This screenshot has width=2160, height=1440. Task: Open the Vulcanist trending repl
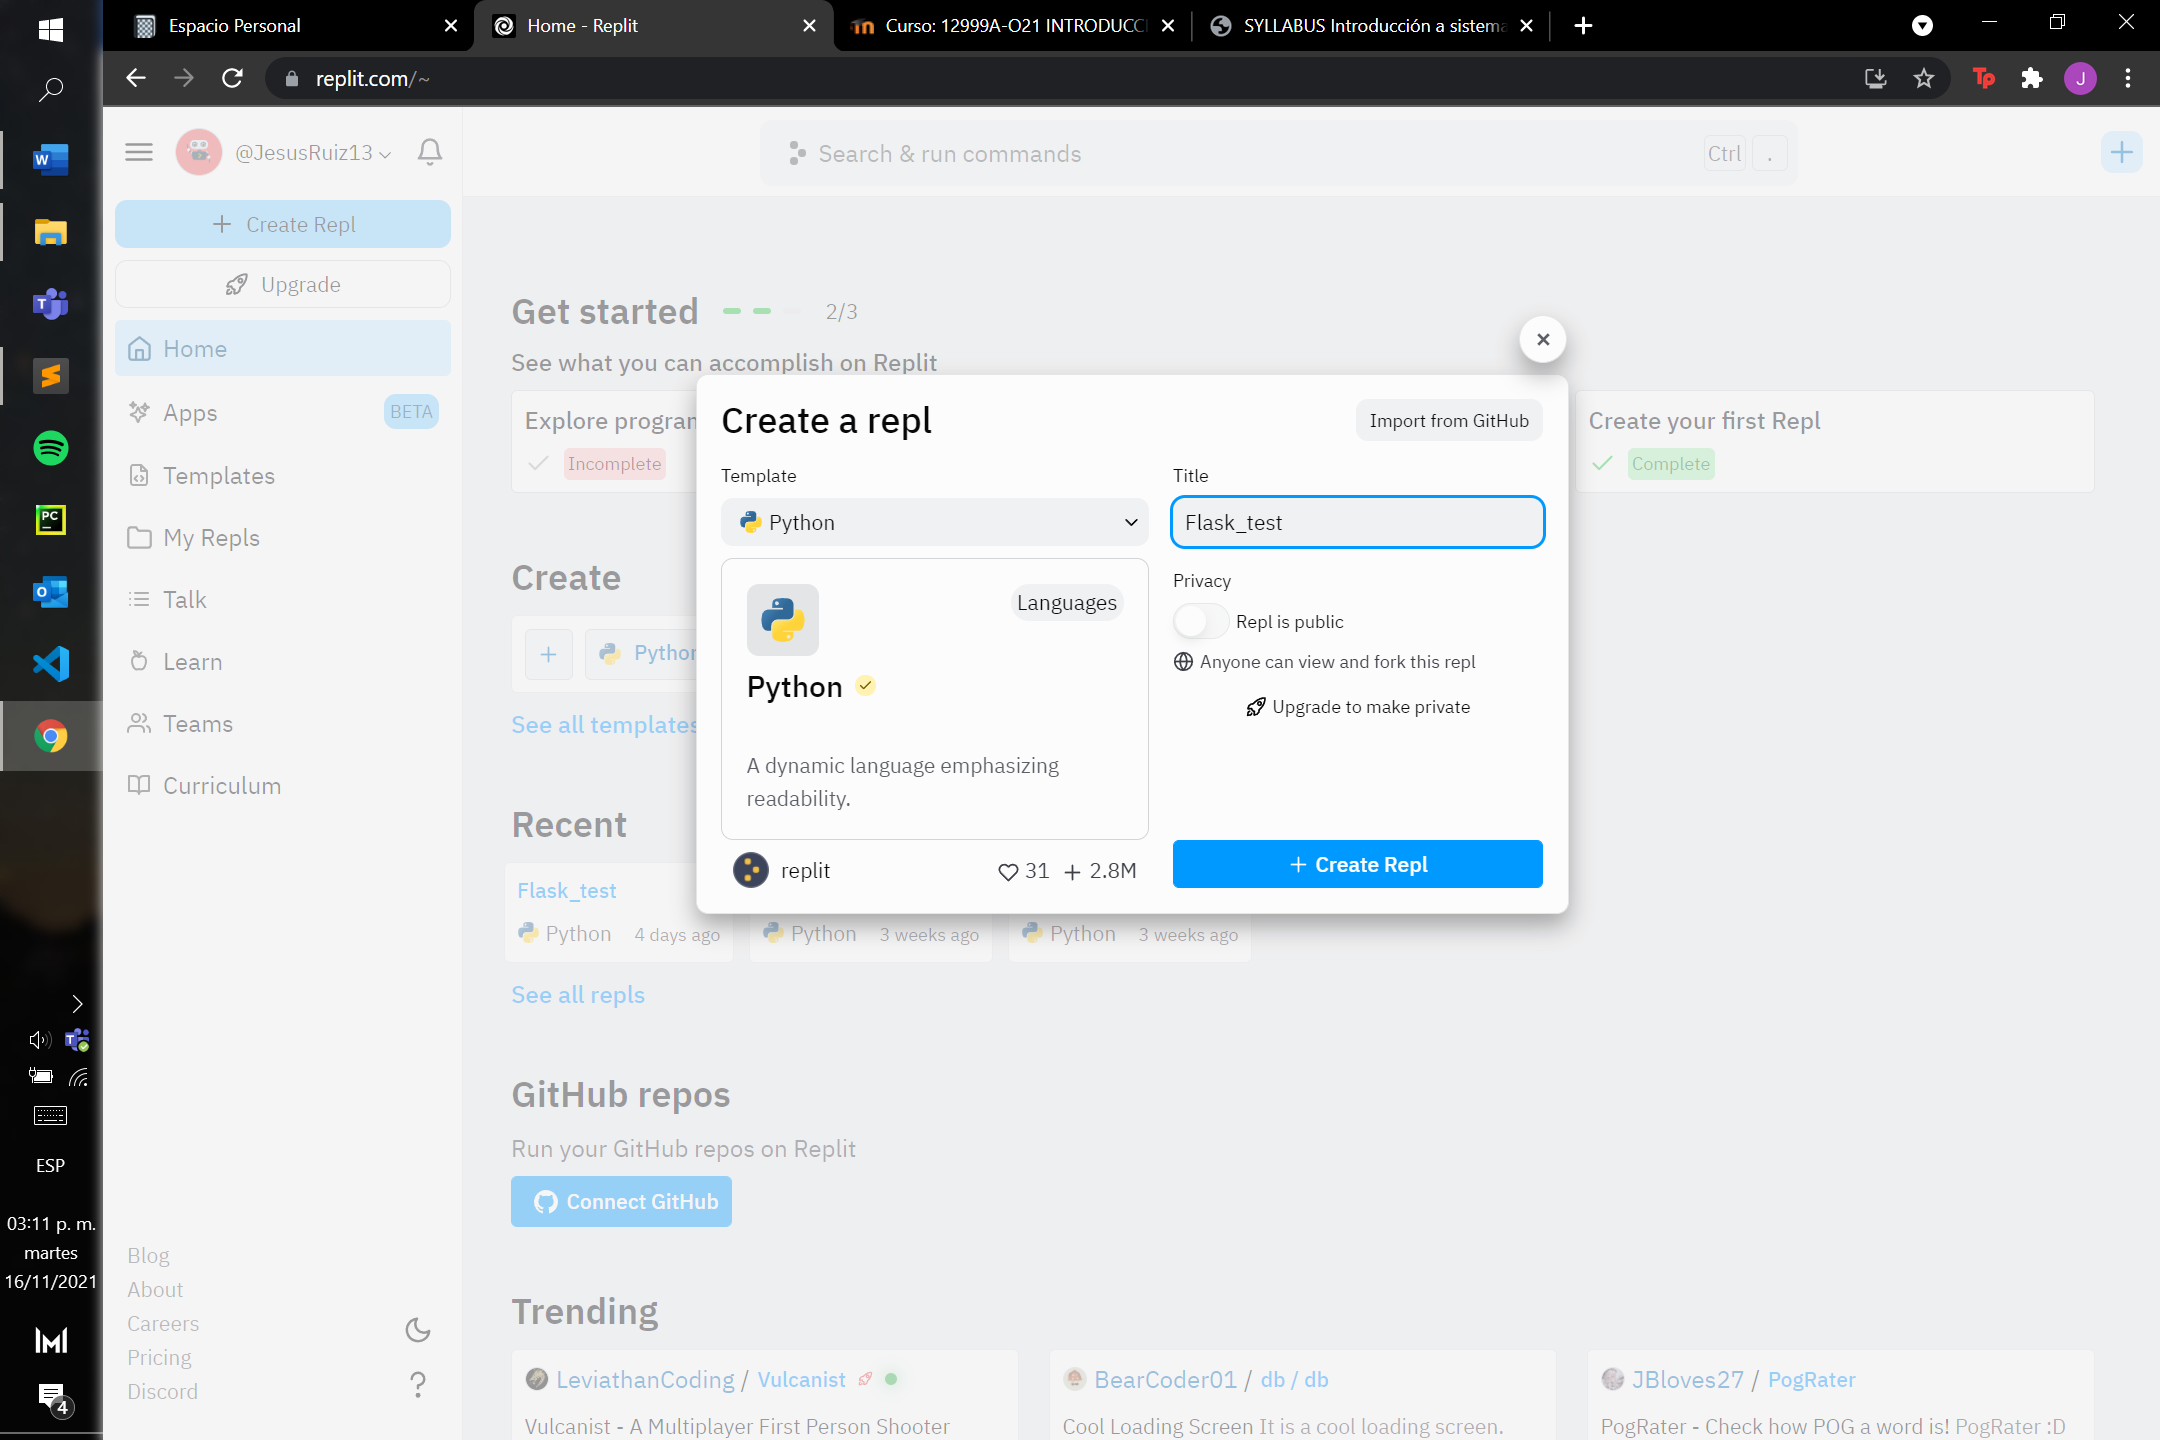[801, 1380]
